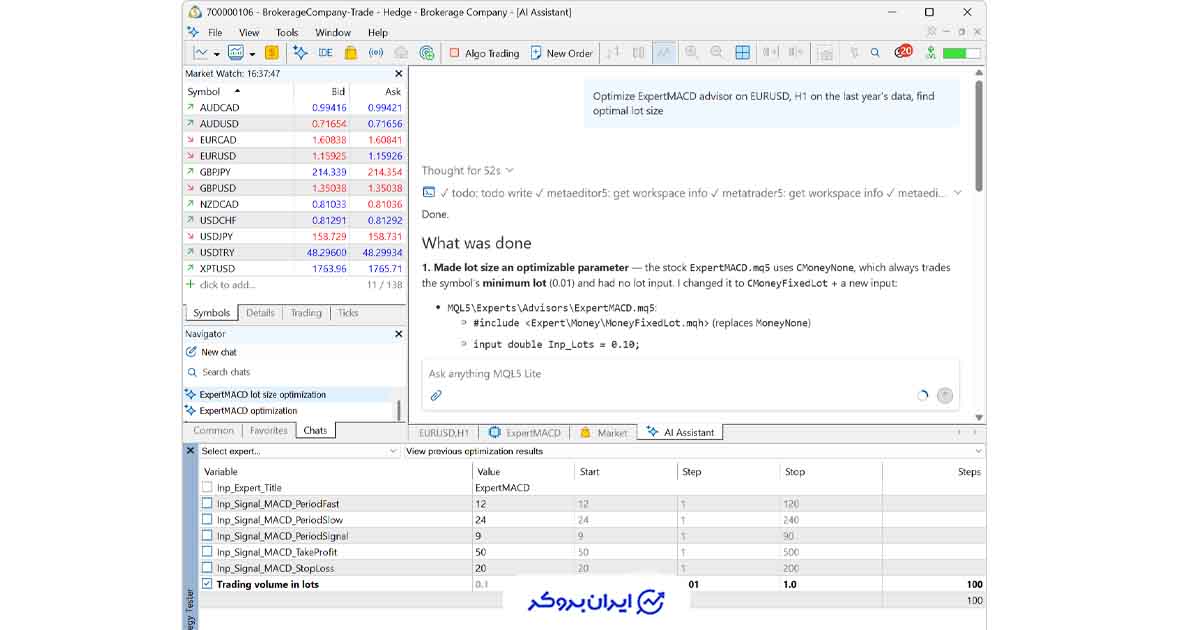Toggle Algo Trading
This screenshot has width=1200, height=630.
484,53
